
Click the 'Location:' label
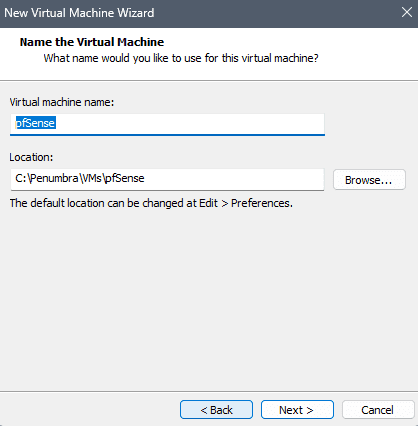click(31, 157)
